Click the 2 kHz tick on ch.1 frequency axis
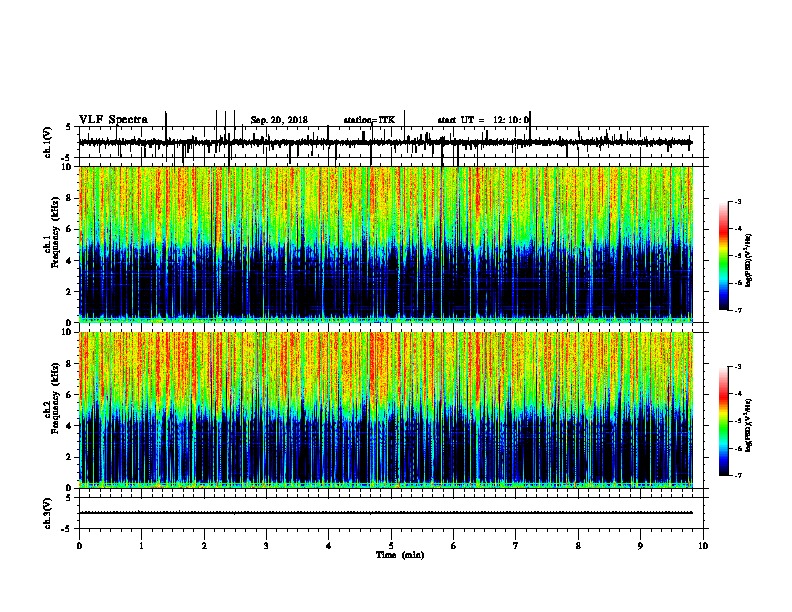This screenshot has width=792, height=612. 69,292
